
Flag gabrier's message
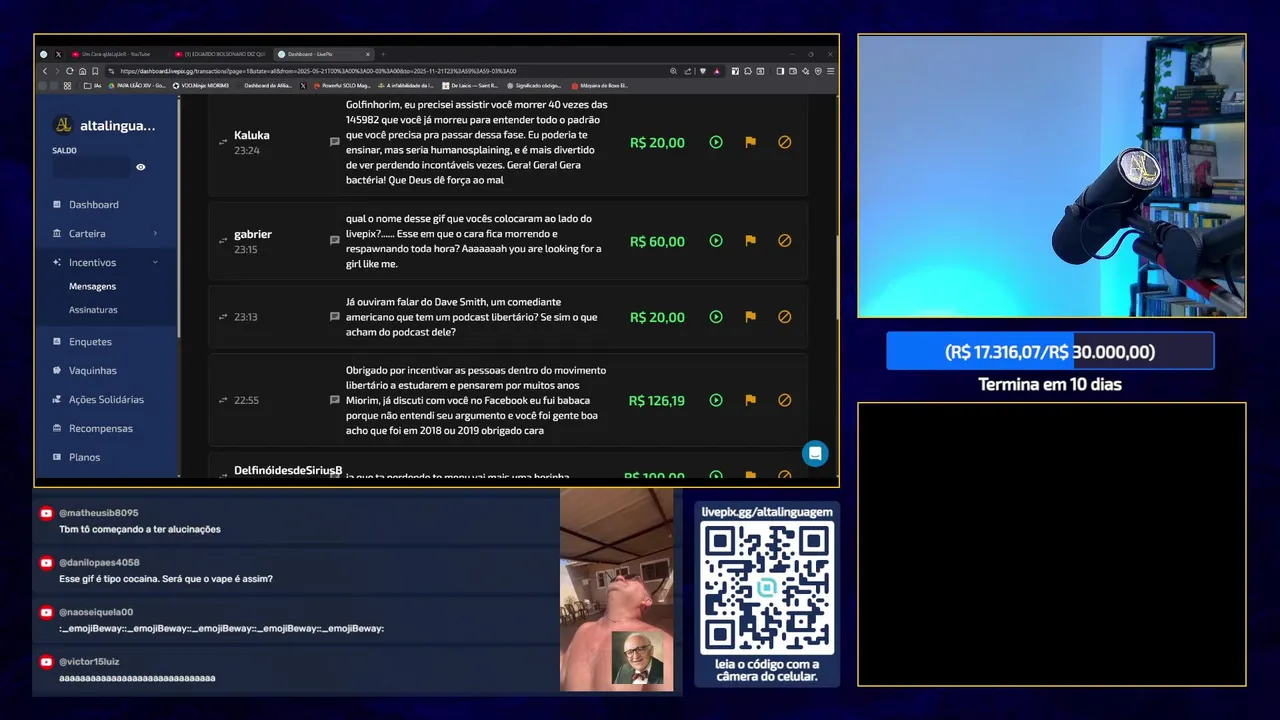pos(750,241)
